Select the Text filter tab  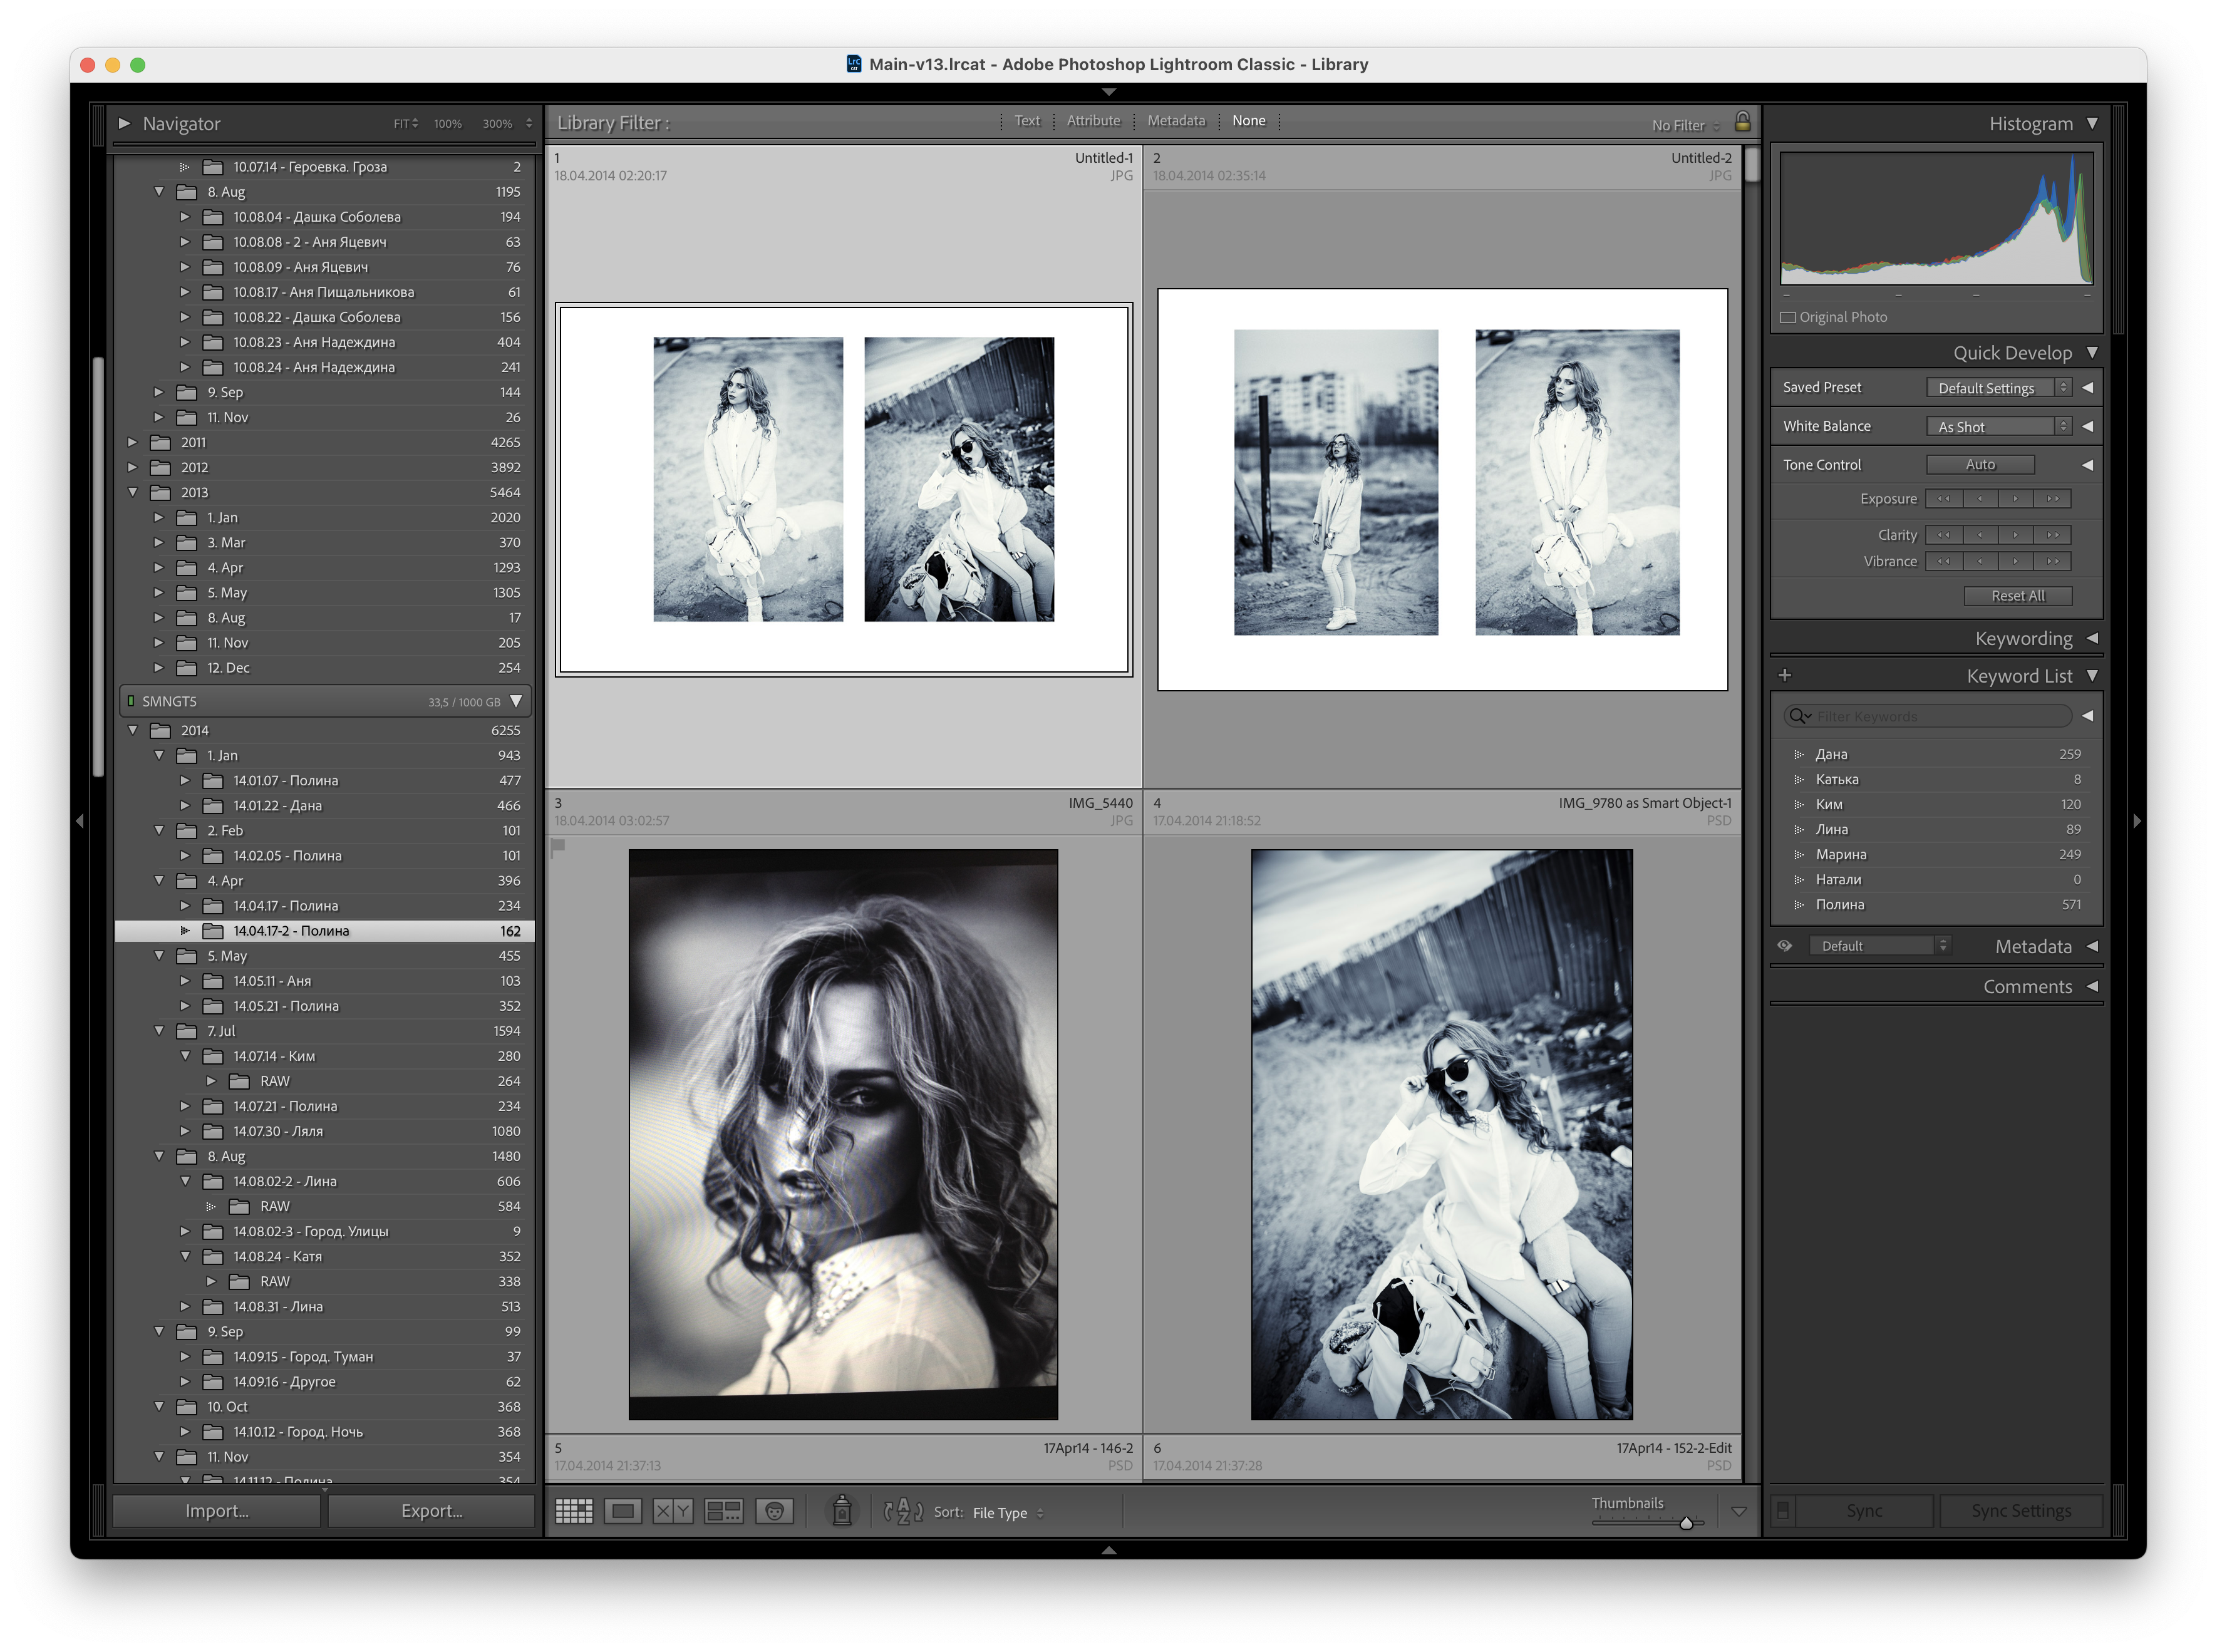pos(1027,121)
